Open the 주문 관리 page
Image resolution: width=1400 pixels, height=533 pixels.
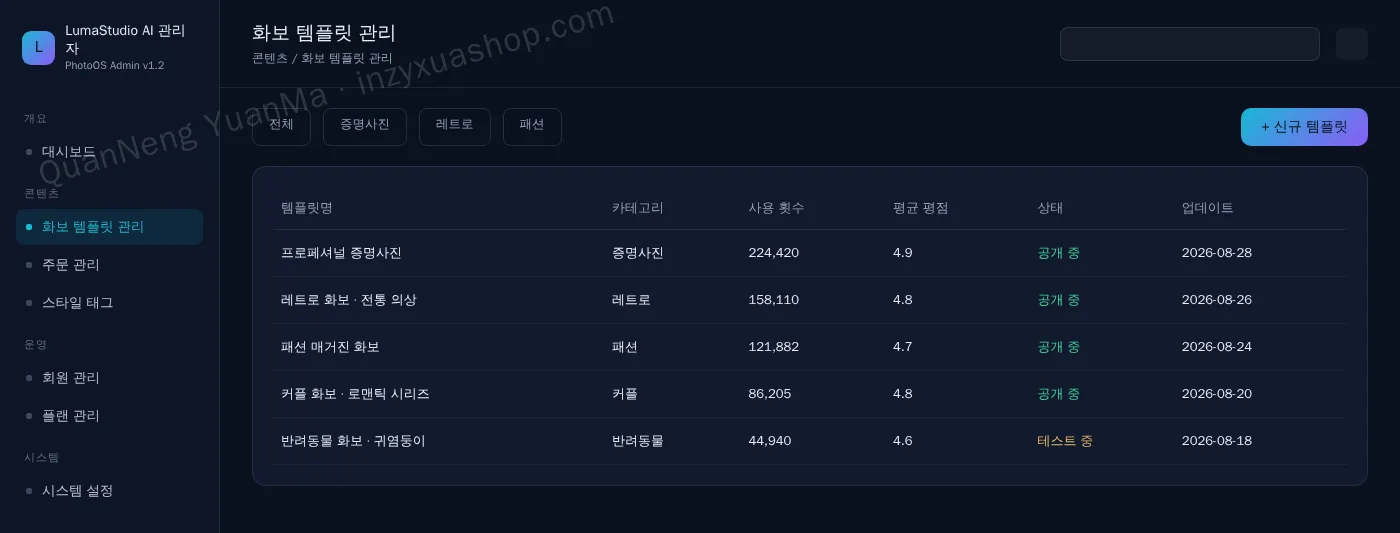[109, 265]
